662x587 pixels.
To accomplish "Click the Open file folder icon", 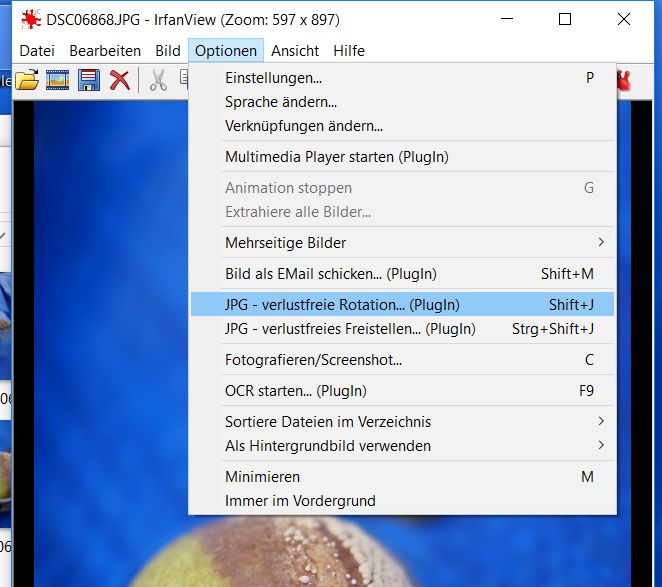I will click(27, 80).
